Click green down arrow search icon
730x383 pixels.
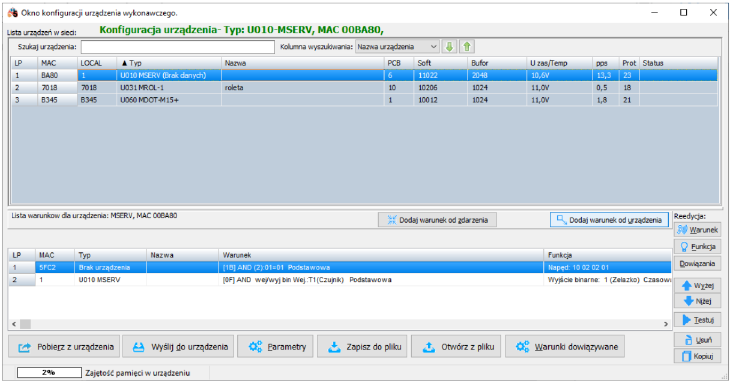[x=449, y=47]
